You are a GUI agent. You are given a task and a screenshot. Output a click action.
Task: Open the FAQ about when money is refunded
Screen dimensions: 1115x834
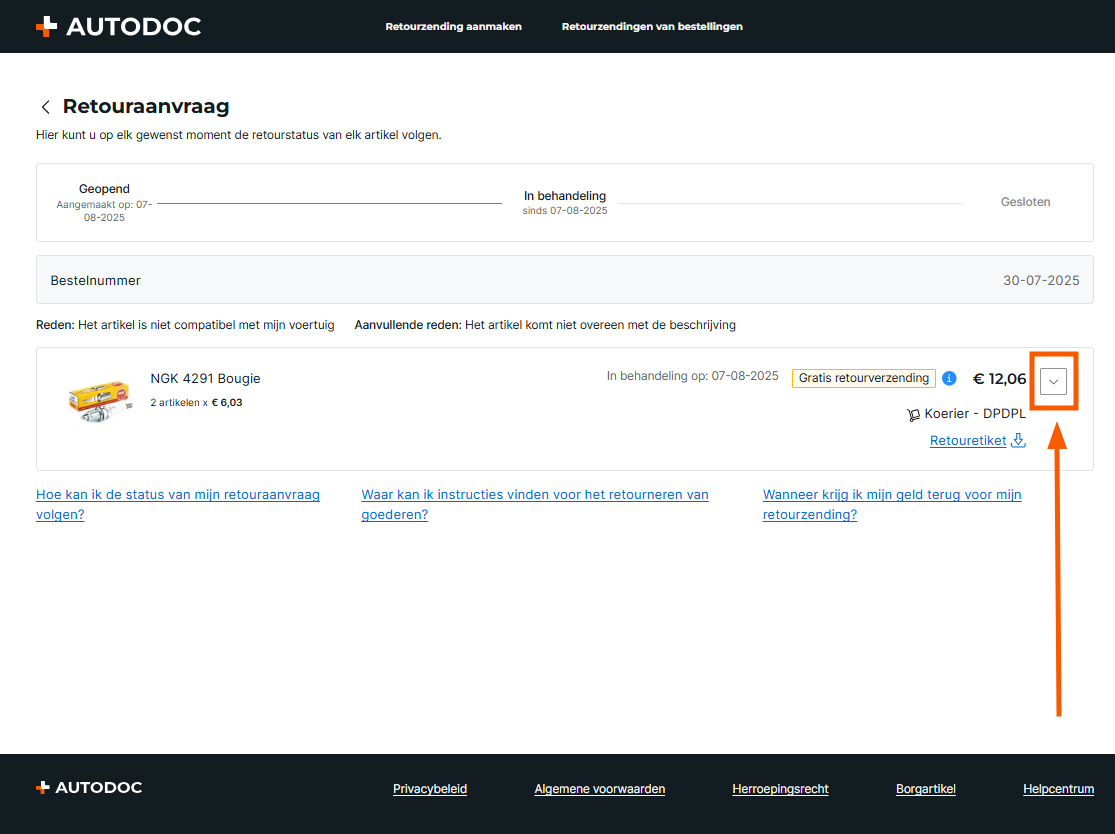891,504
